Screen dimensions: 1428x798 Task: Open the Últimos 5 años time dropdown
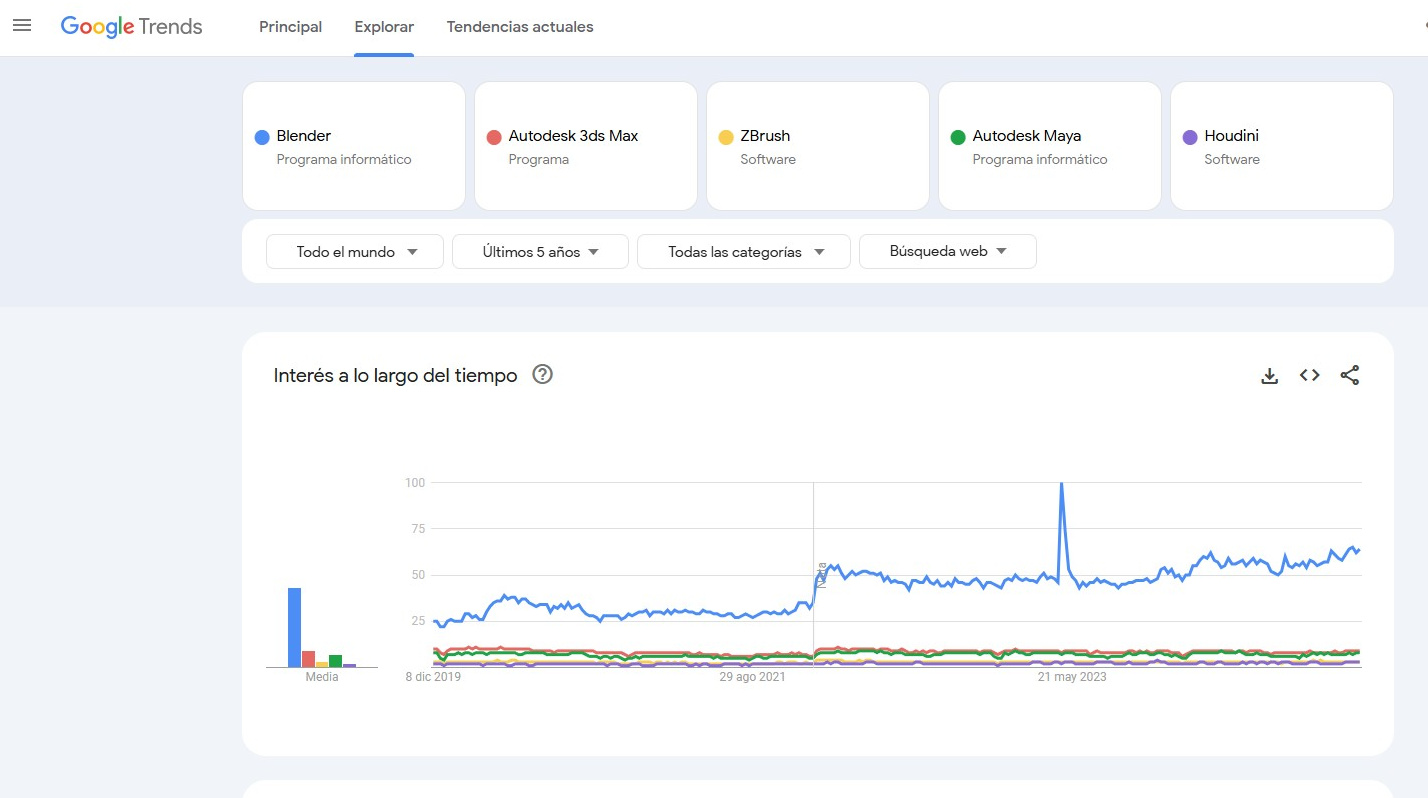pos(540,252)
